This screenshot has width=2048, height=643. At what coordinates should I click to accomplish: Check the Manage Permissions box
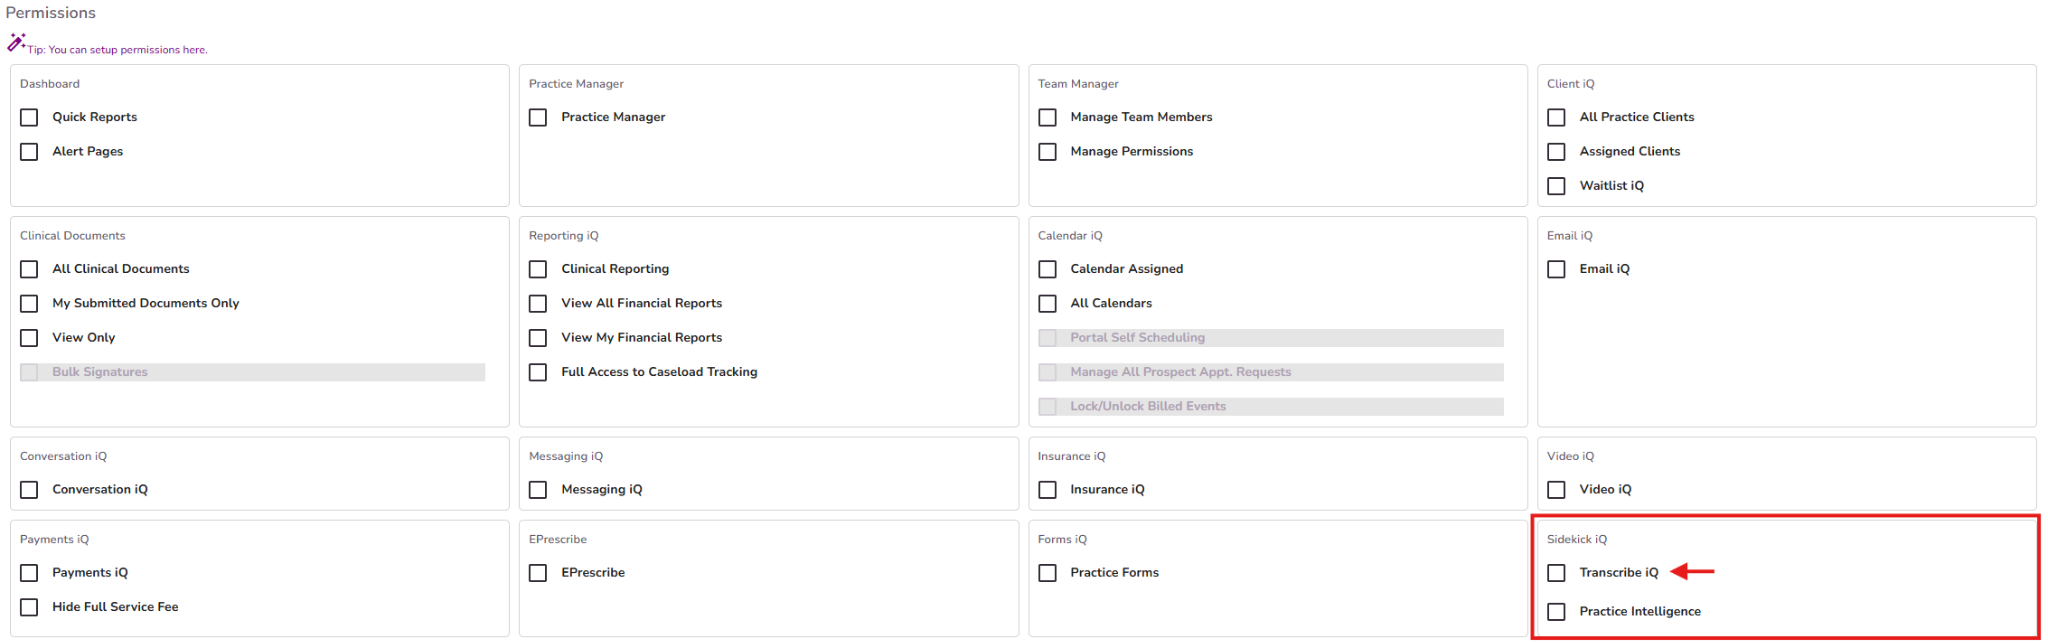1048,152
